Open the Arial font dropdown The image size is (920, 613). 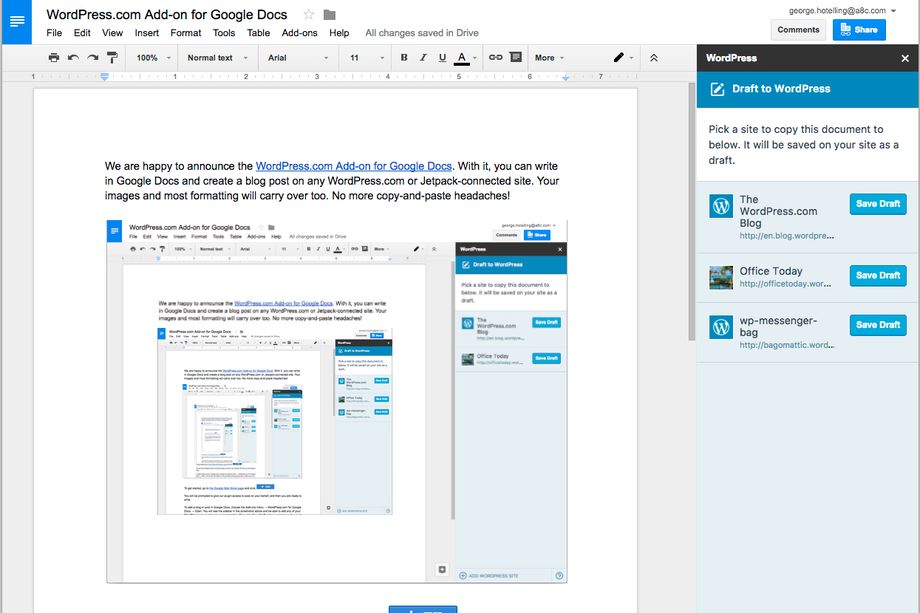[x=297, y=58]
